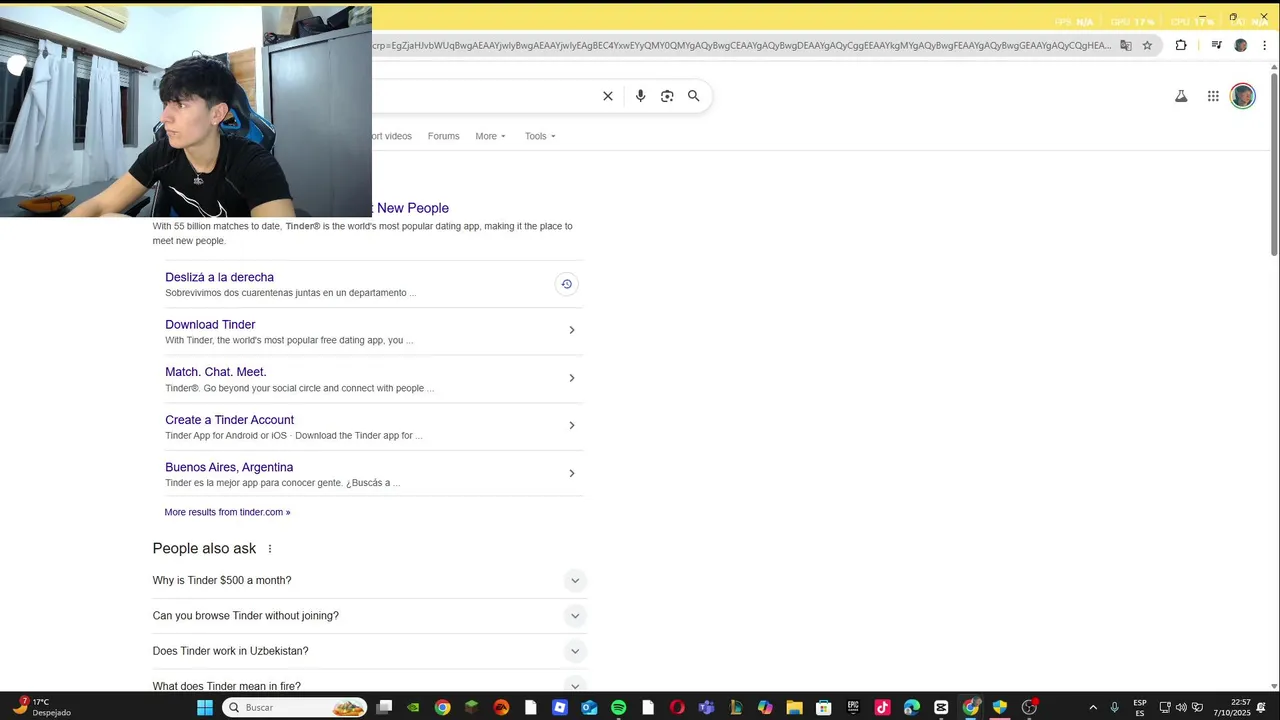This screenshot has width=1280, height=720.
Task: Open Windows Security shield in the taskbar
Action: [x=999, y=707]
